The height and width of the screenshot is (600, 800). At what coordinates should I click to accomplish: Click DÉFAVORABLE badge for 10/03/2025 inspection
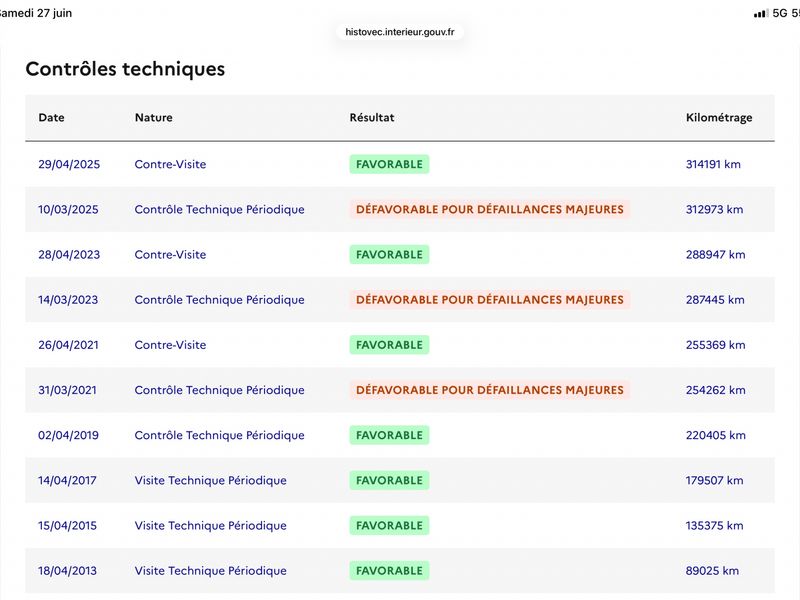[x=490, y=209]
